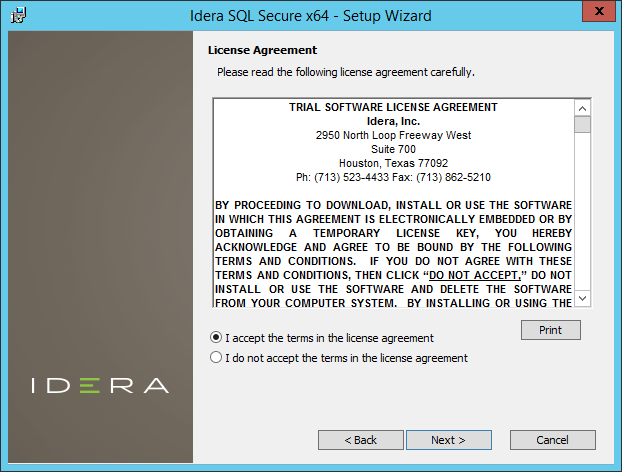Cancel the setup wizard
This screenshot has width=622, height=472.
click(x=553, y=440)
